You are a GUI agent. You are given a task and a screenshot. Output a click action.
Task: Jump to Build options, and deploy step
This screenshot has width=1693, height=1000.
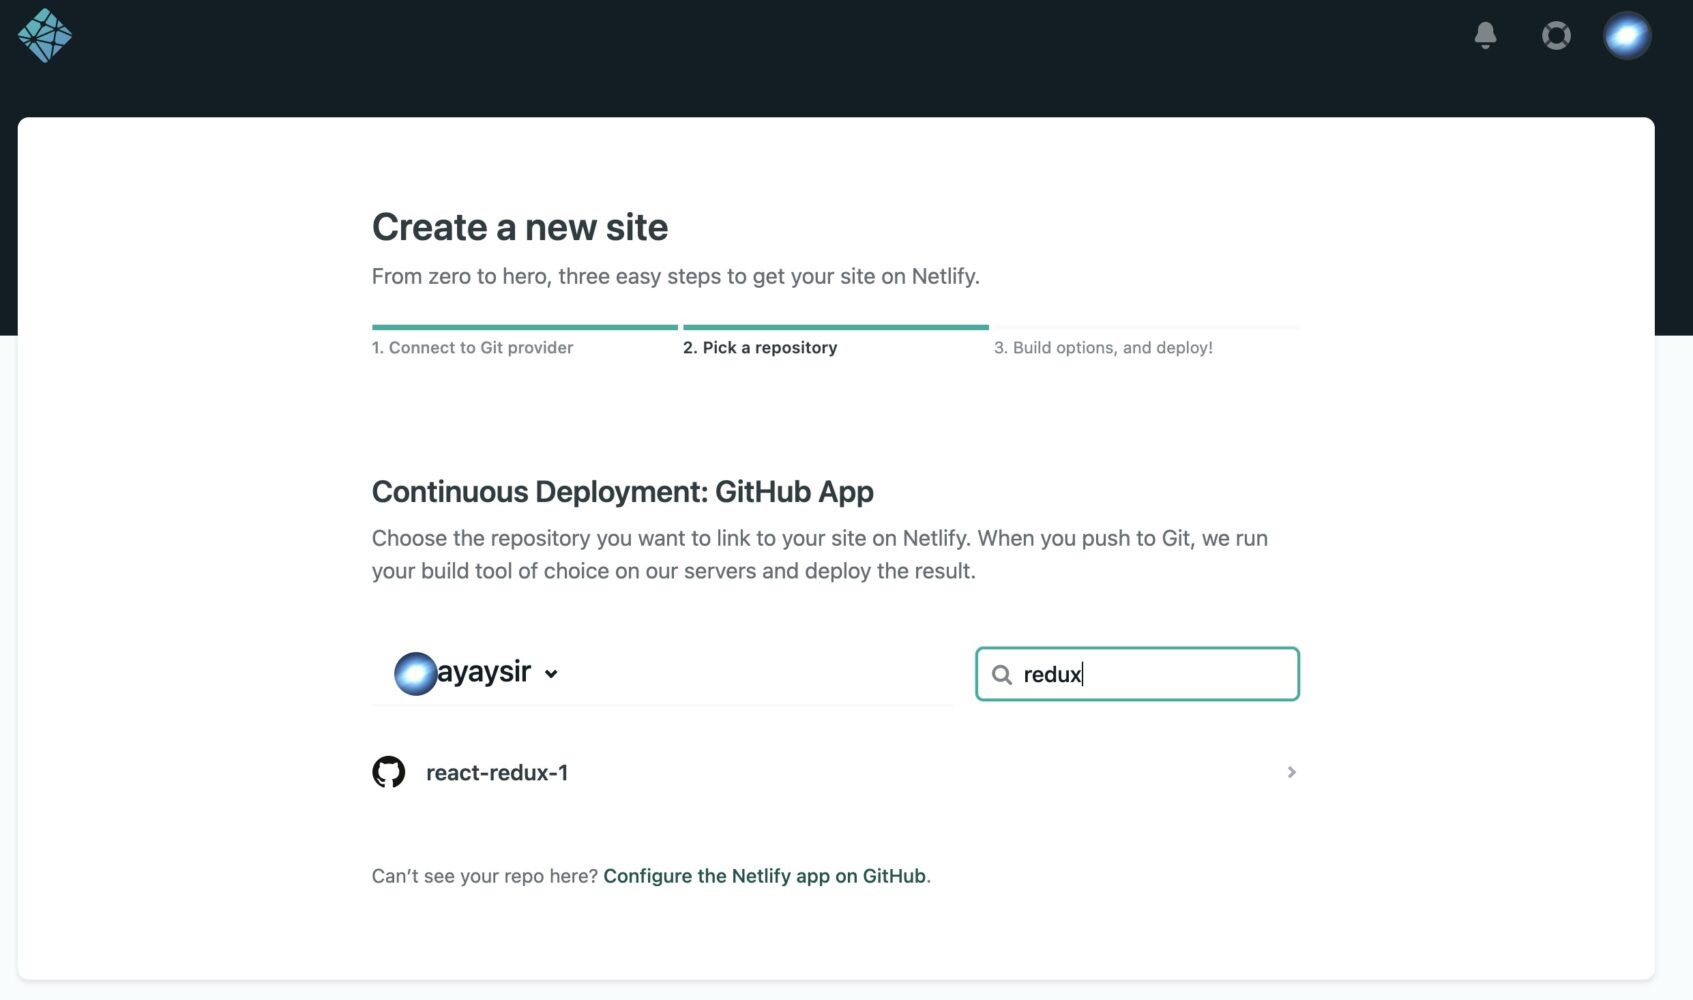tap(1103, 348)
